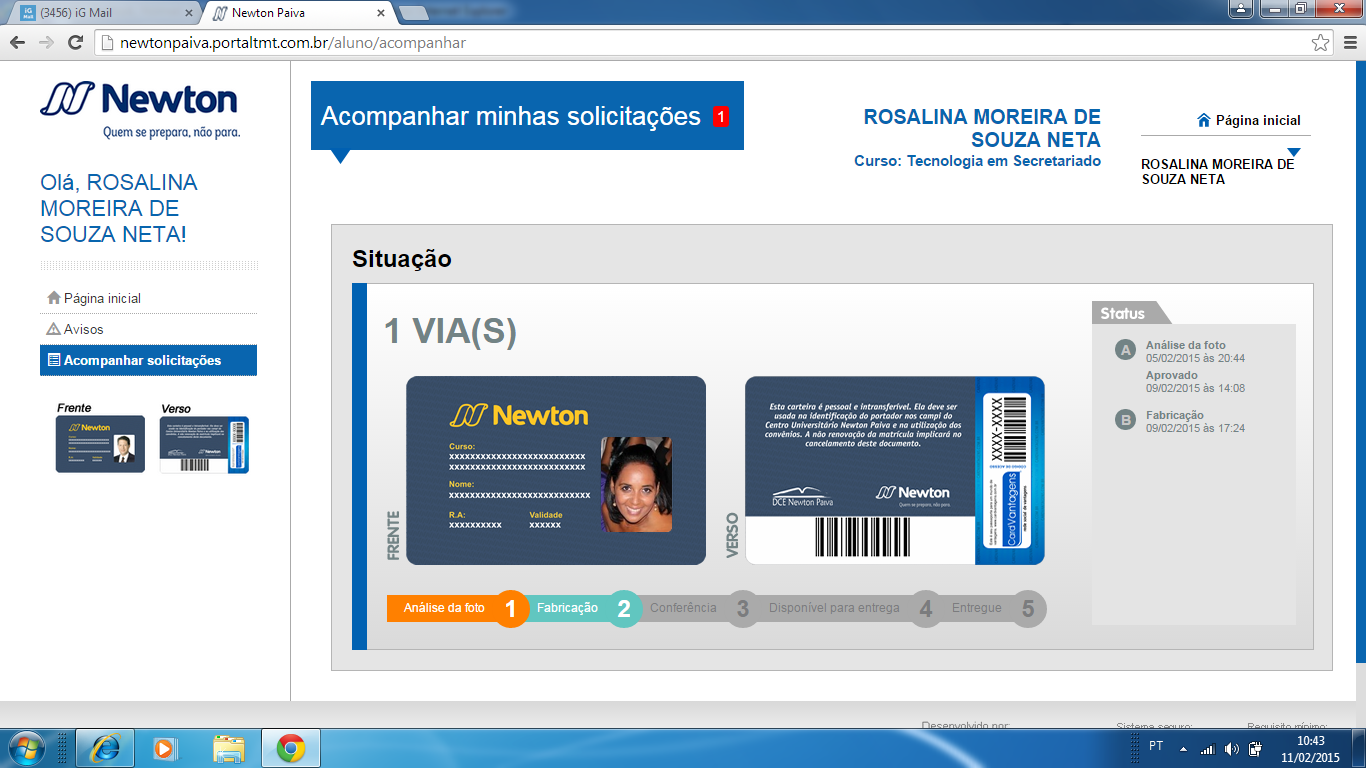Click the Situação heading
The height and width of the screenshot is (768, 1366).
coord(402,259)
